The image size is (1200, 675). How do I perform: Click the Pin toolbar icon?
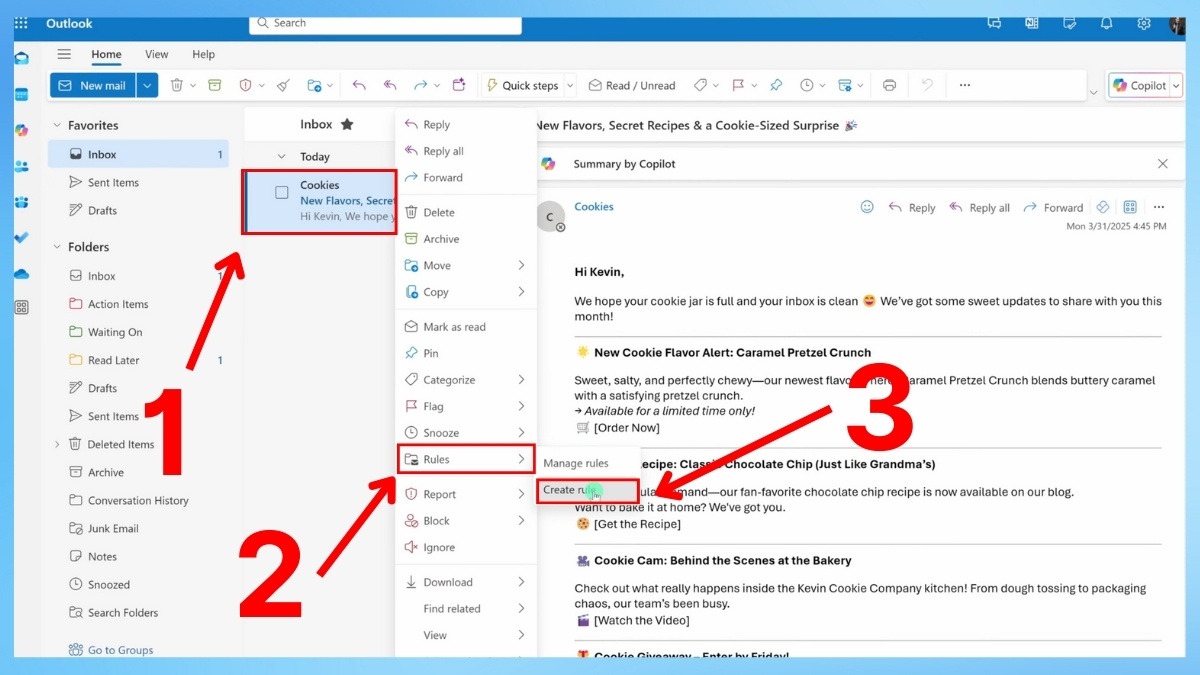coord(776,85)
